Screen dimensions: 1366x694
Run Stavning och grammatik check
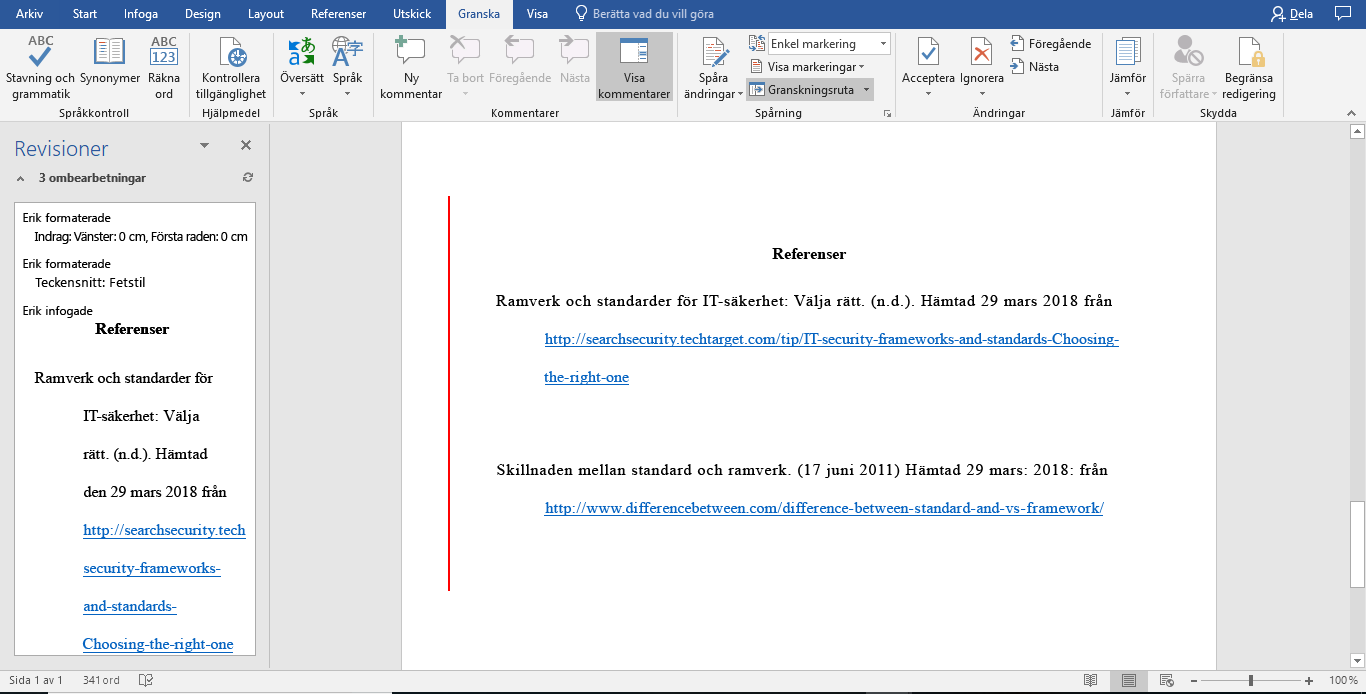40,67
